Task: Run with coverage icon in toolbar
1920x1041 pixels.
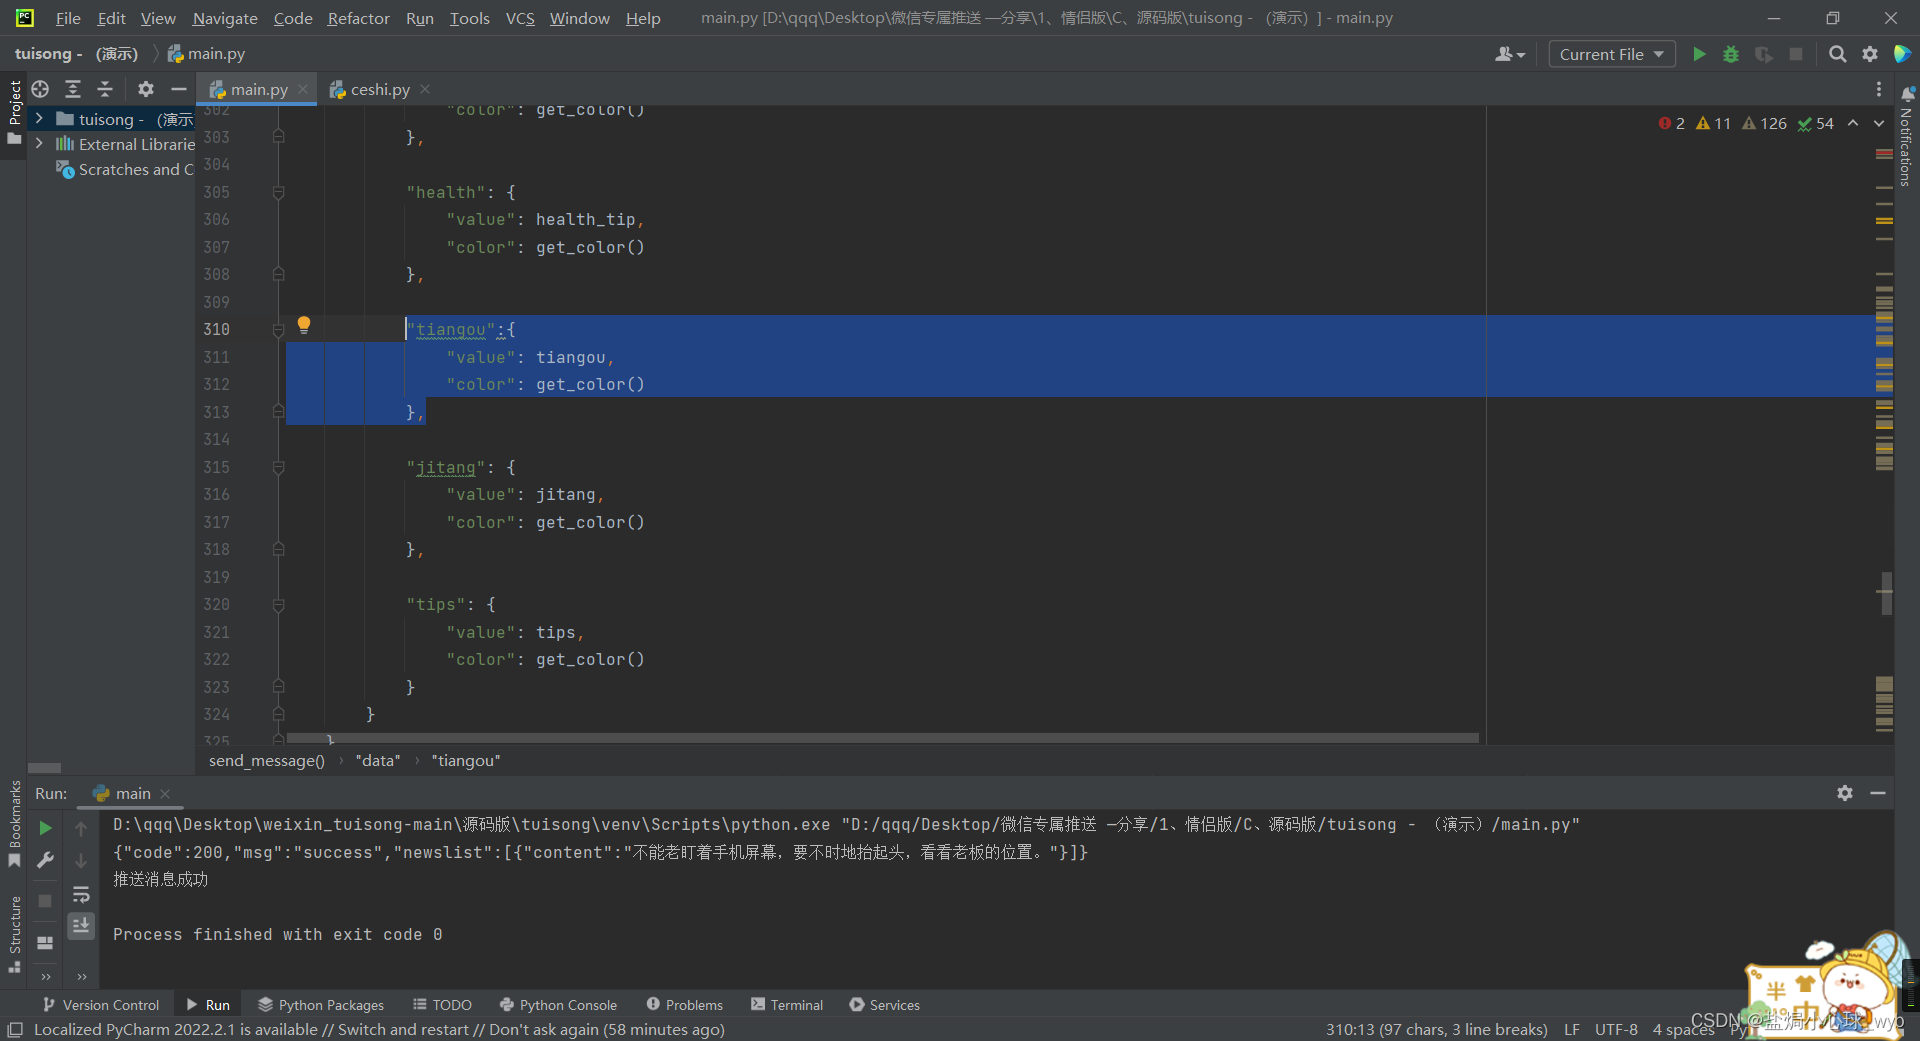Action: [x=1764, y=54]
